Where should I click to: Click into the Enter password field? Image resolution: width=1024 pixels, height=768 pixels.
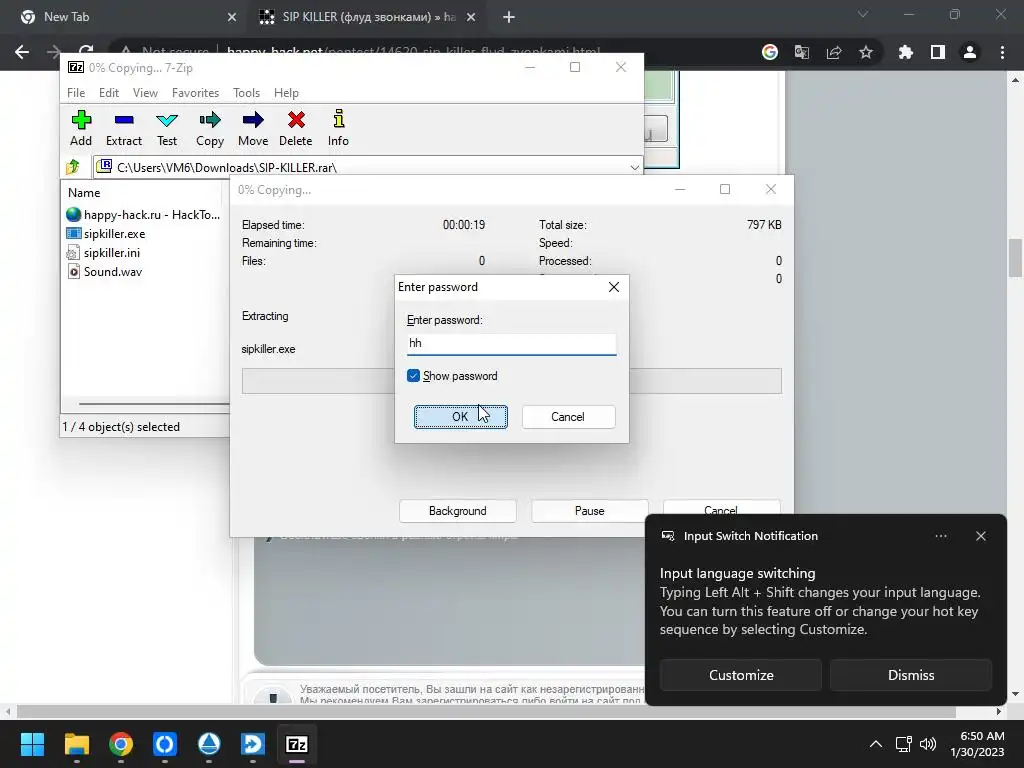pos(511,344)
